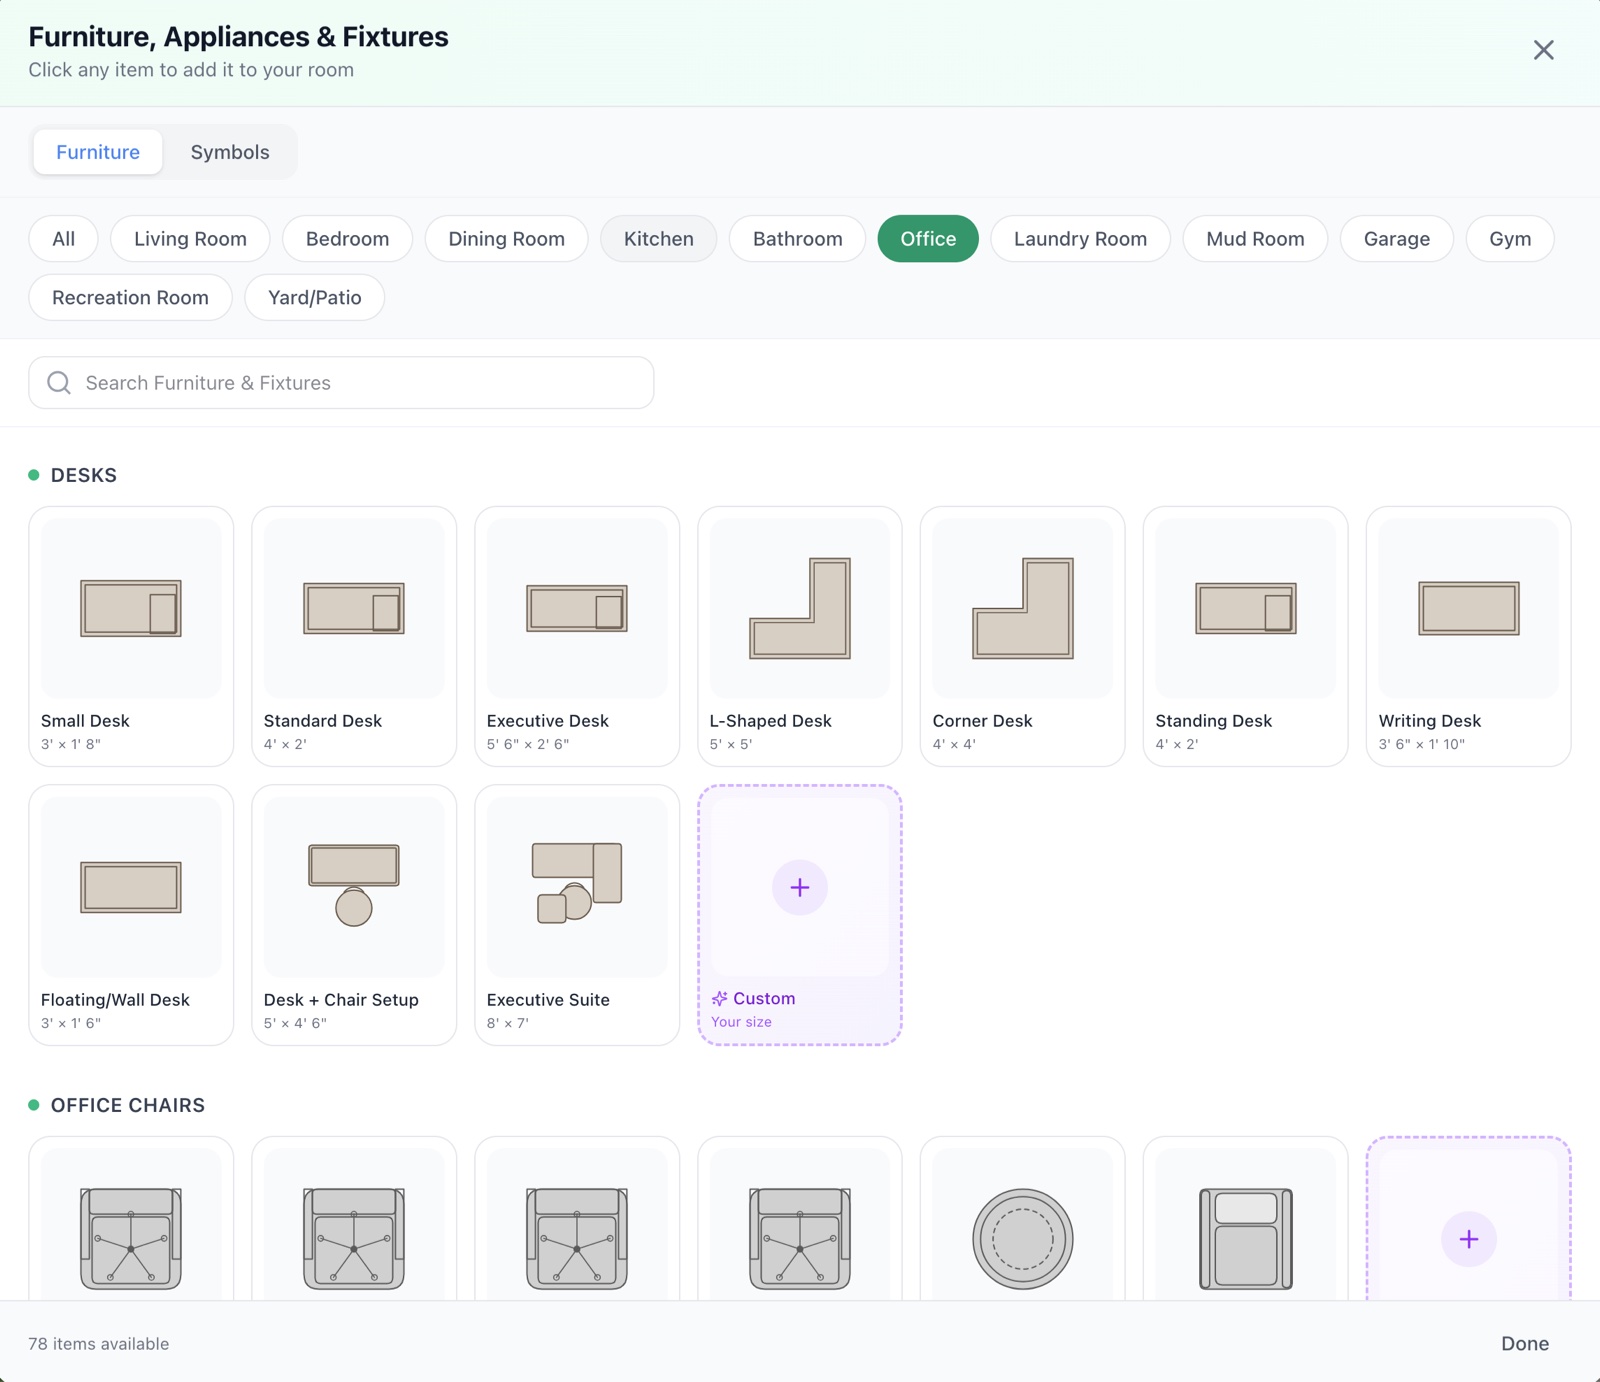Focus the Search Furniture & Fixtures field
This screenshot has height=1382, width=1600.
[342, 383]
